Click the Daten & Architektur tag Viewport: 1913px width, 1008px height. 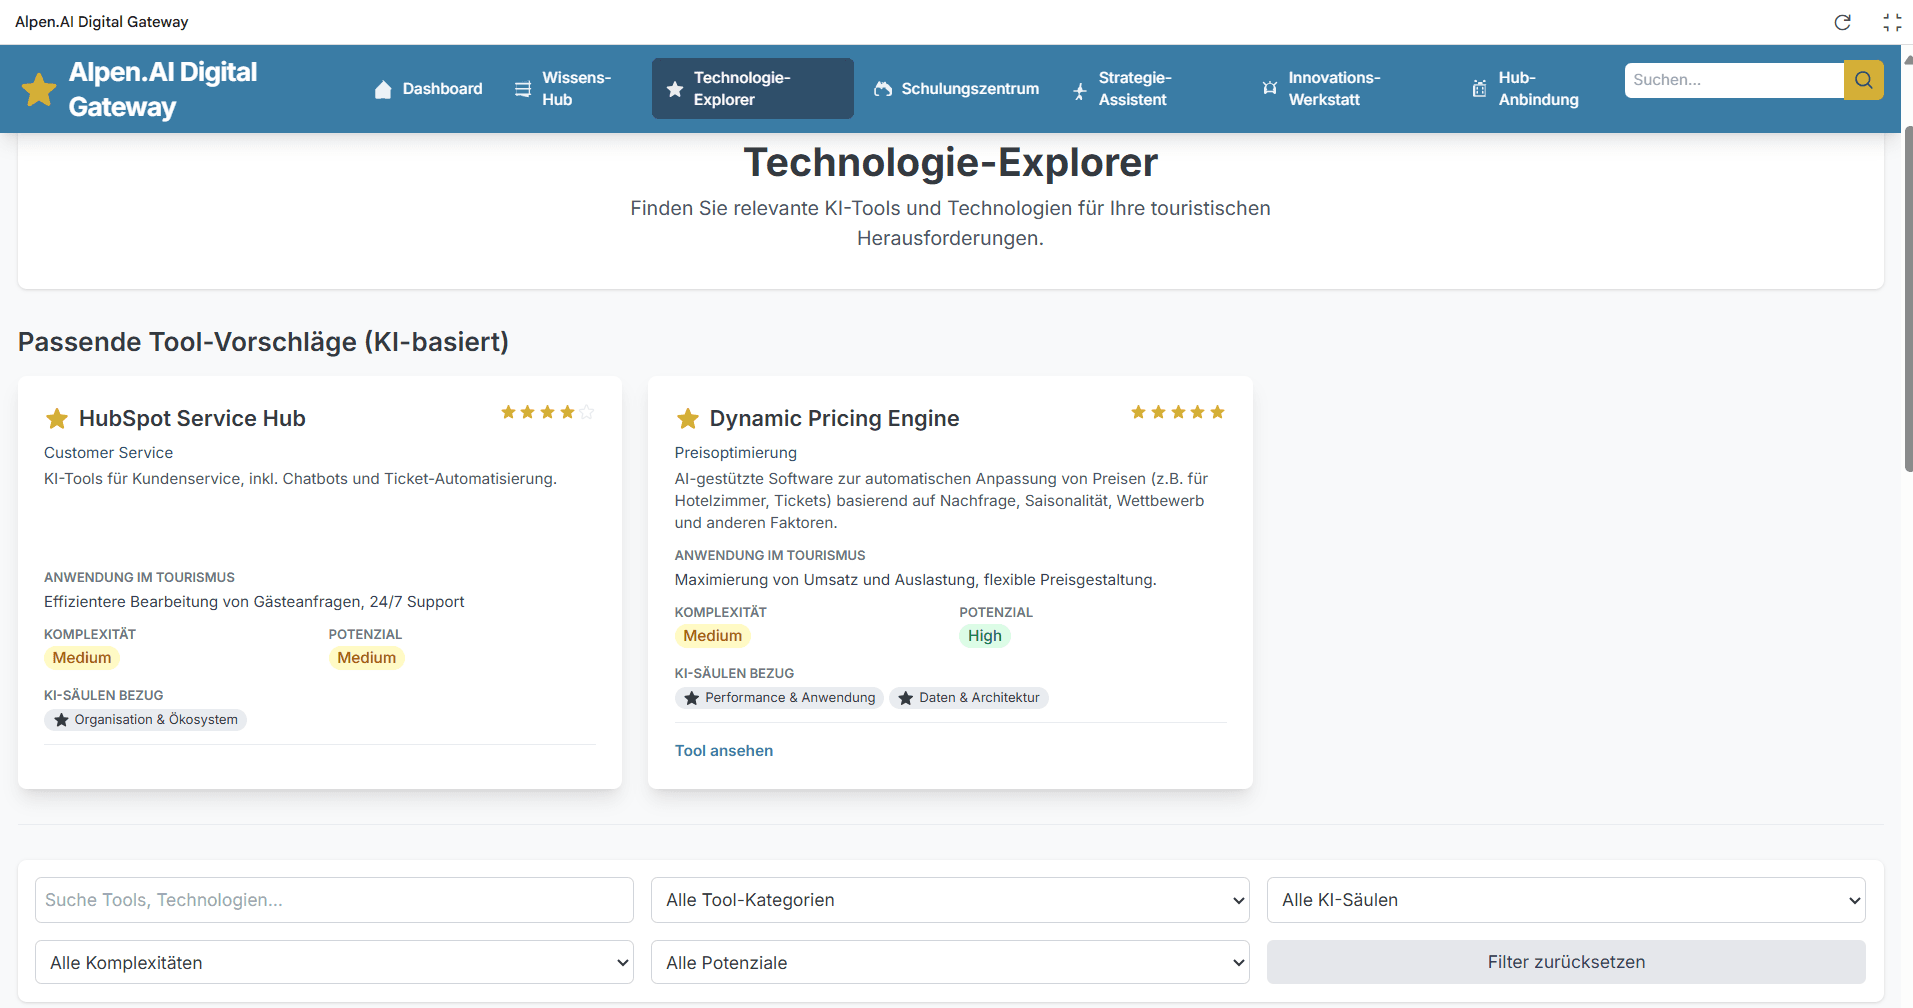pos(969,698)
